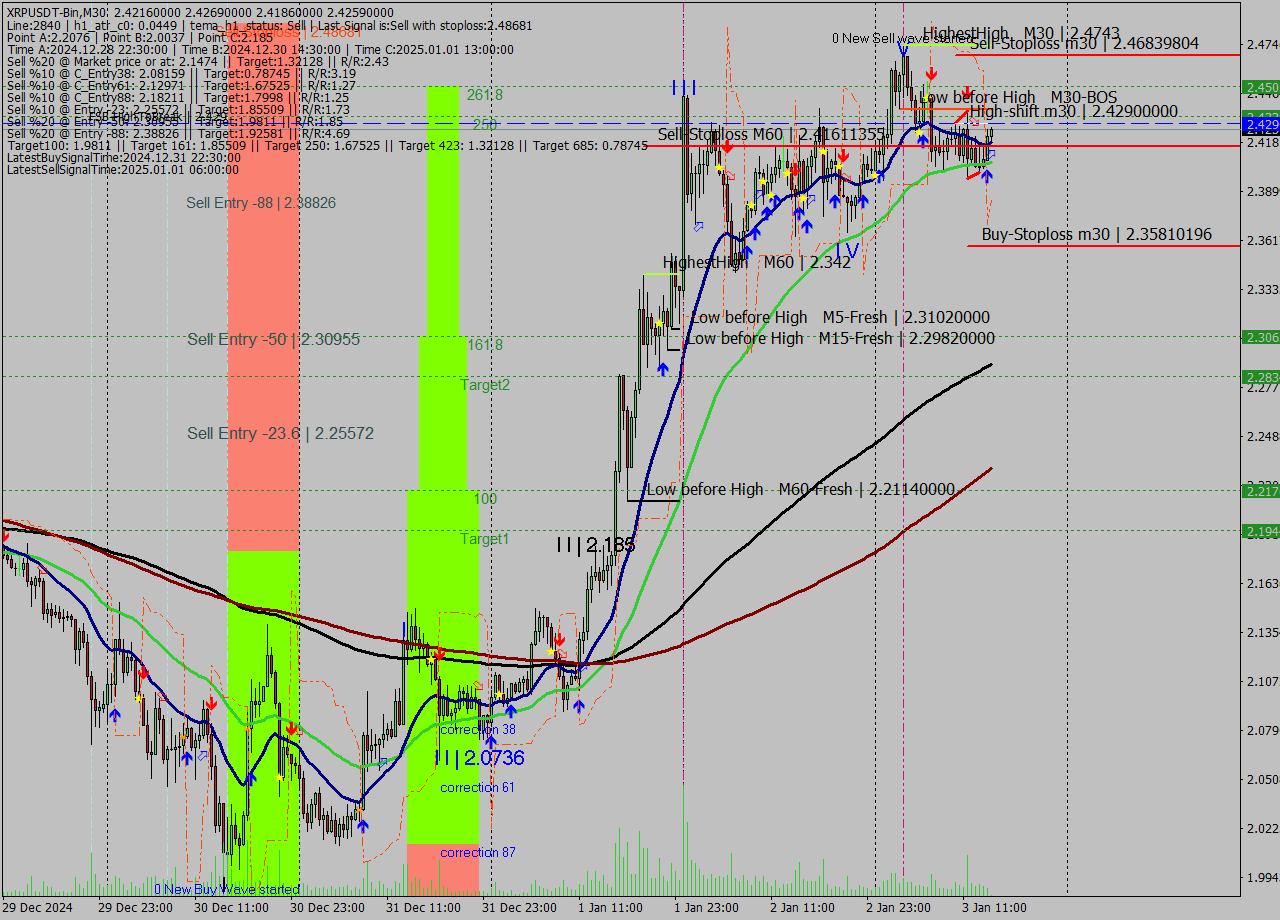Click the 2.050 price axis value
Screen dimensions: 1280x920
(x=1262, y=780)
